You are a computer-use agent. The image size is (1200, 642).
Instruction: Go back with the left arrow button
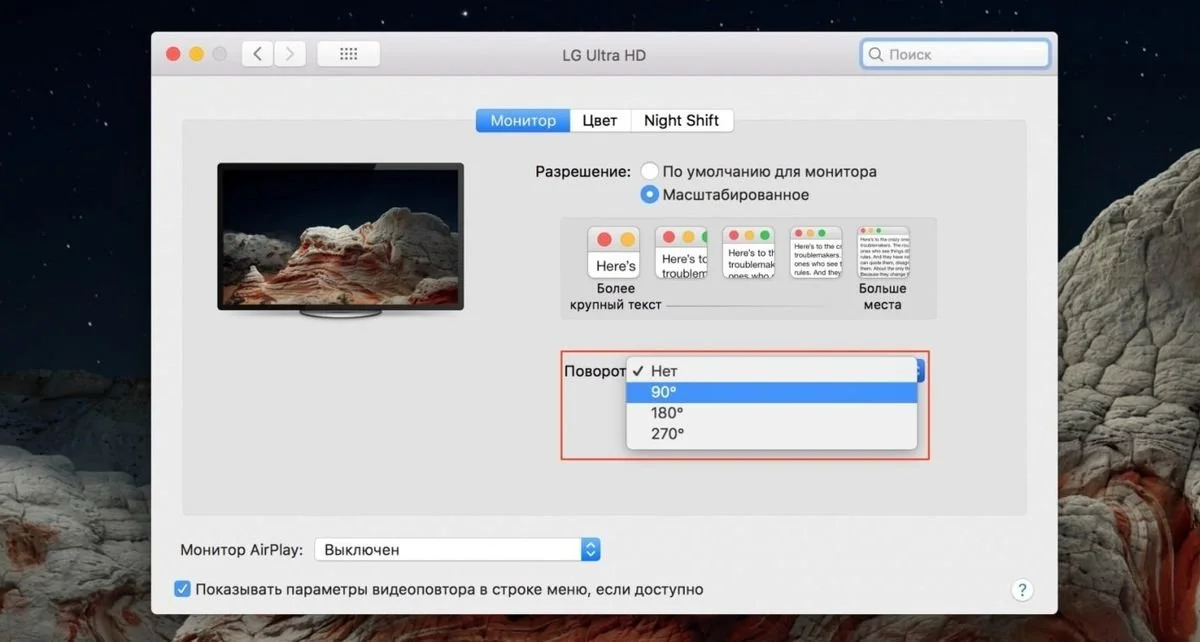(258, 54)
